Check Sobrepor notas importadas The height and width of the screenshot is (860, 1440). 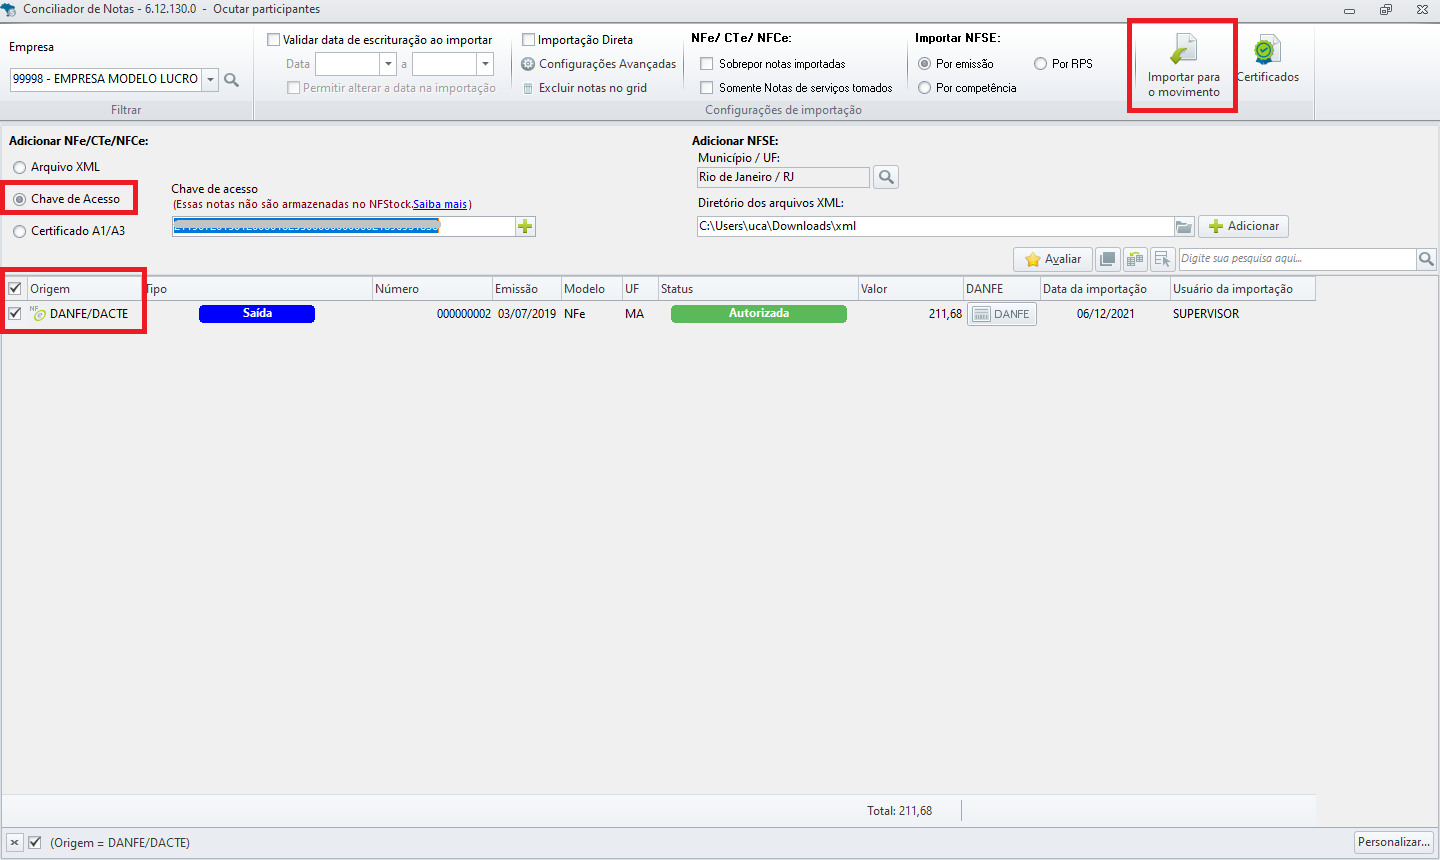[x=707, y=64]
